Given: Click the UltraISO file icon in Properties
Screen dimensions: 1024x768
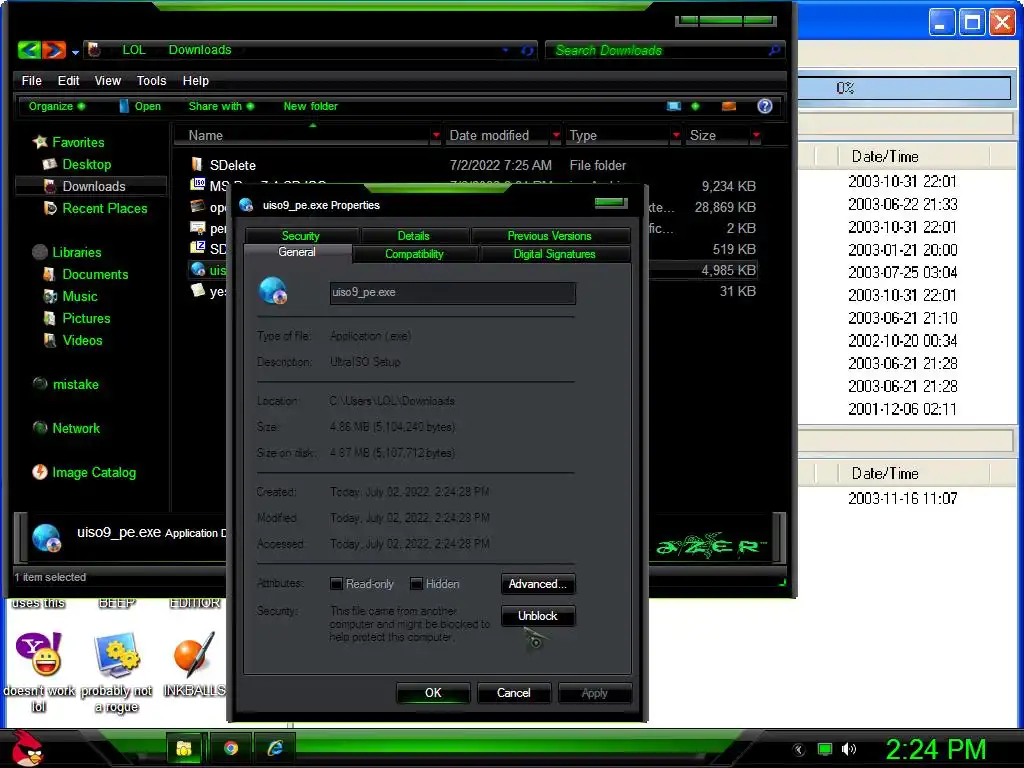Looking at the screenshot, I should pyautogui.click(x=273, y=291).
